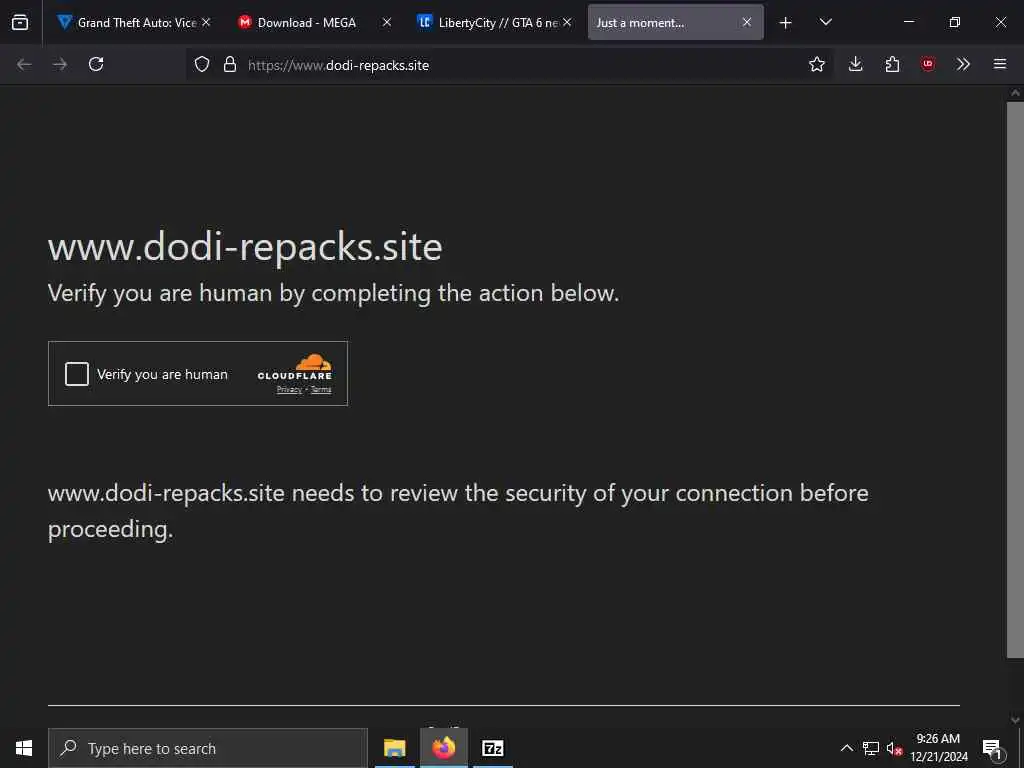The image size is (1024, 768).
Task: Switch to Grand Theft Auto: Vice tab
Action: tap(134, 22)
